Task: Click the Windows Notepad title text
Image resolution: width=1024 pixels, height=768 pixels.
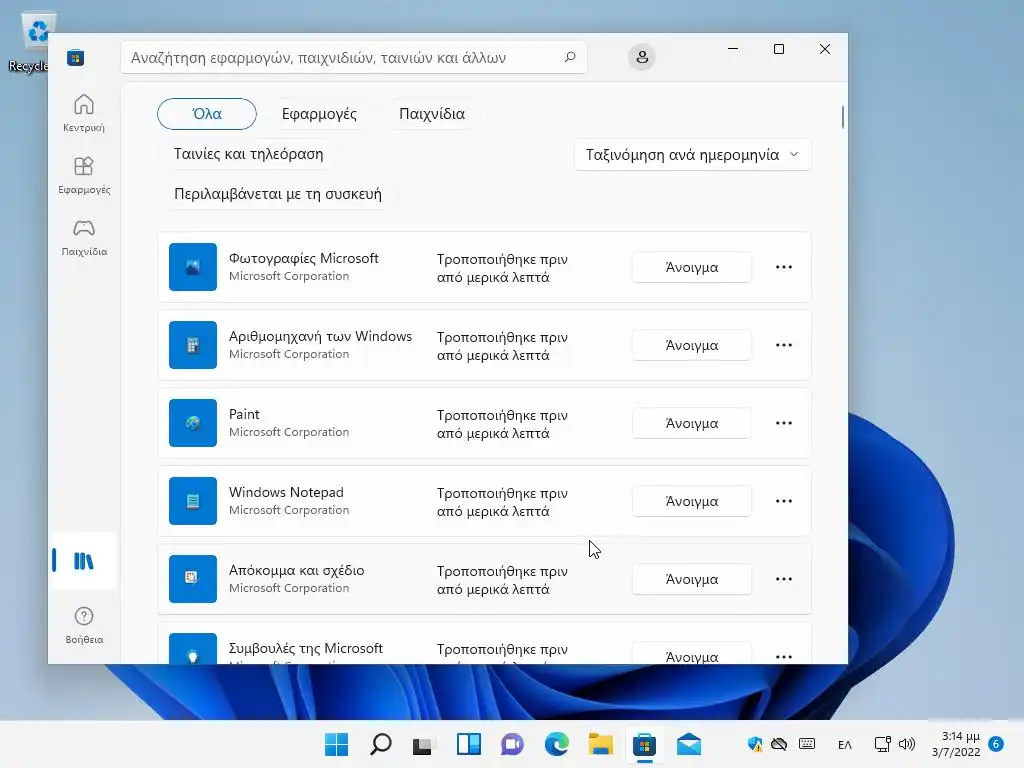Action: [286, 492]
